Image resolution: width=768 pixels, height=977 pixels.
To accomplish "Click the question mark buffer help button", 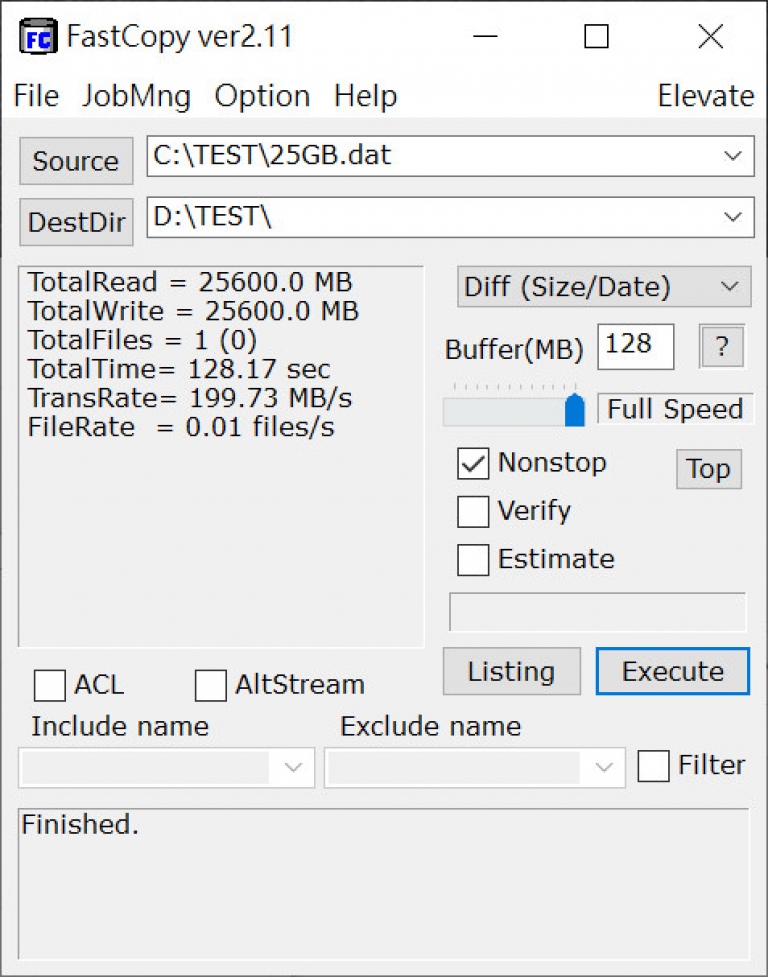I will pyautogui.click(x=721, y=346).
